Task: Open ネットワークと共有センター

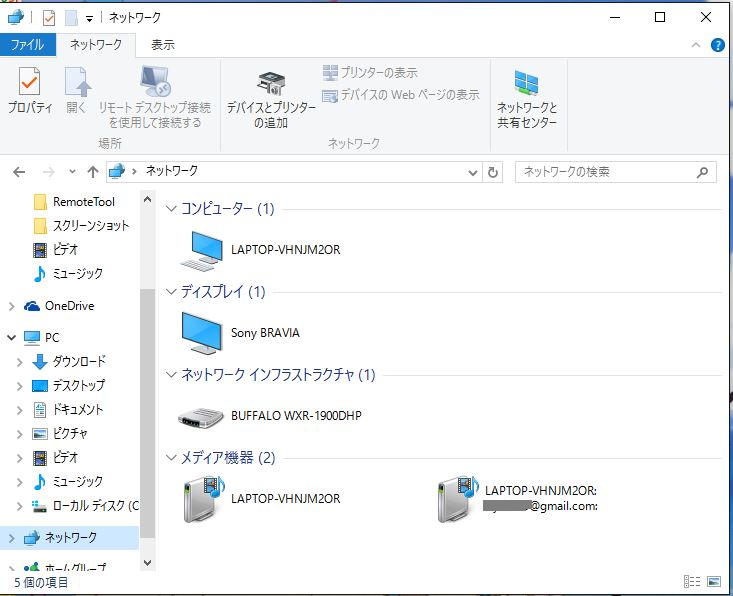Action: [527, 99]
